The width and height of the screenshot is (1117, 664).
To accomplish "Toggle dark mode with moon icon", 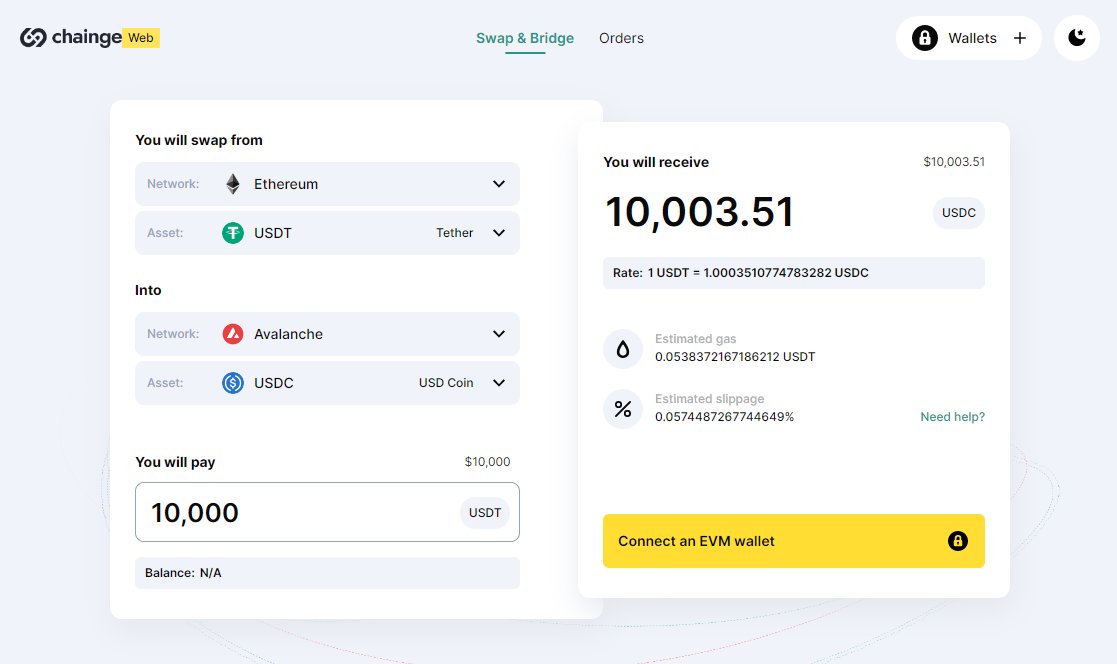I will (x=1076, y=38).
